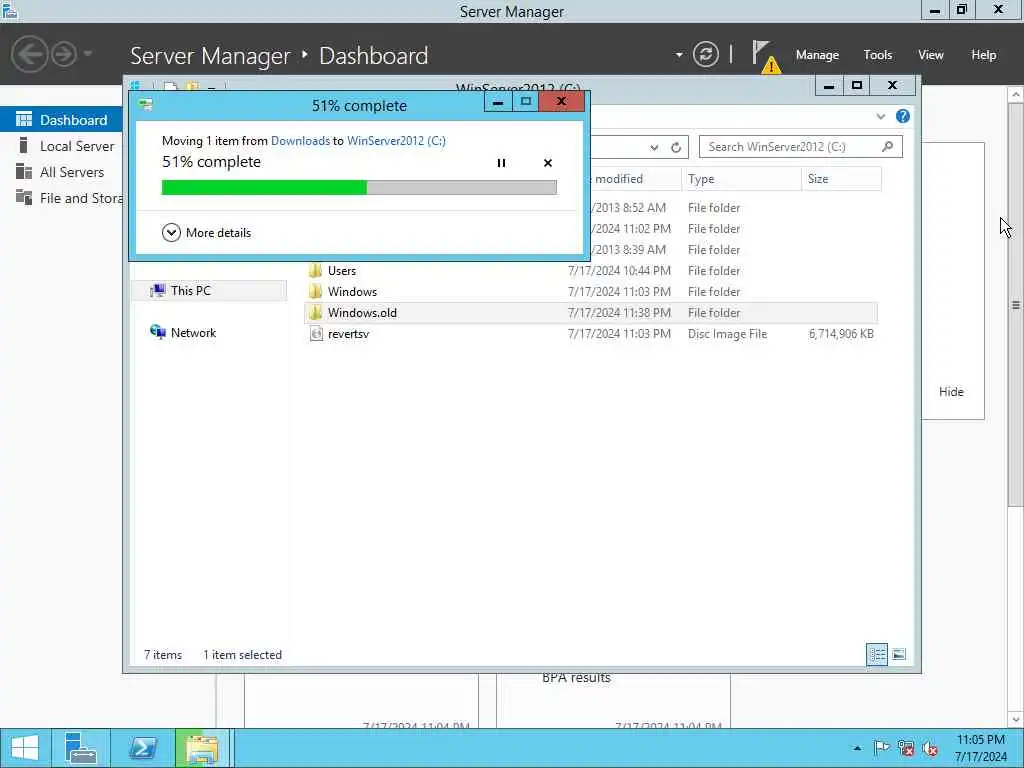Open navigation history dropdown arrow

[x=88, y=54]
